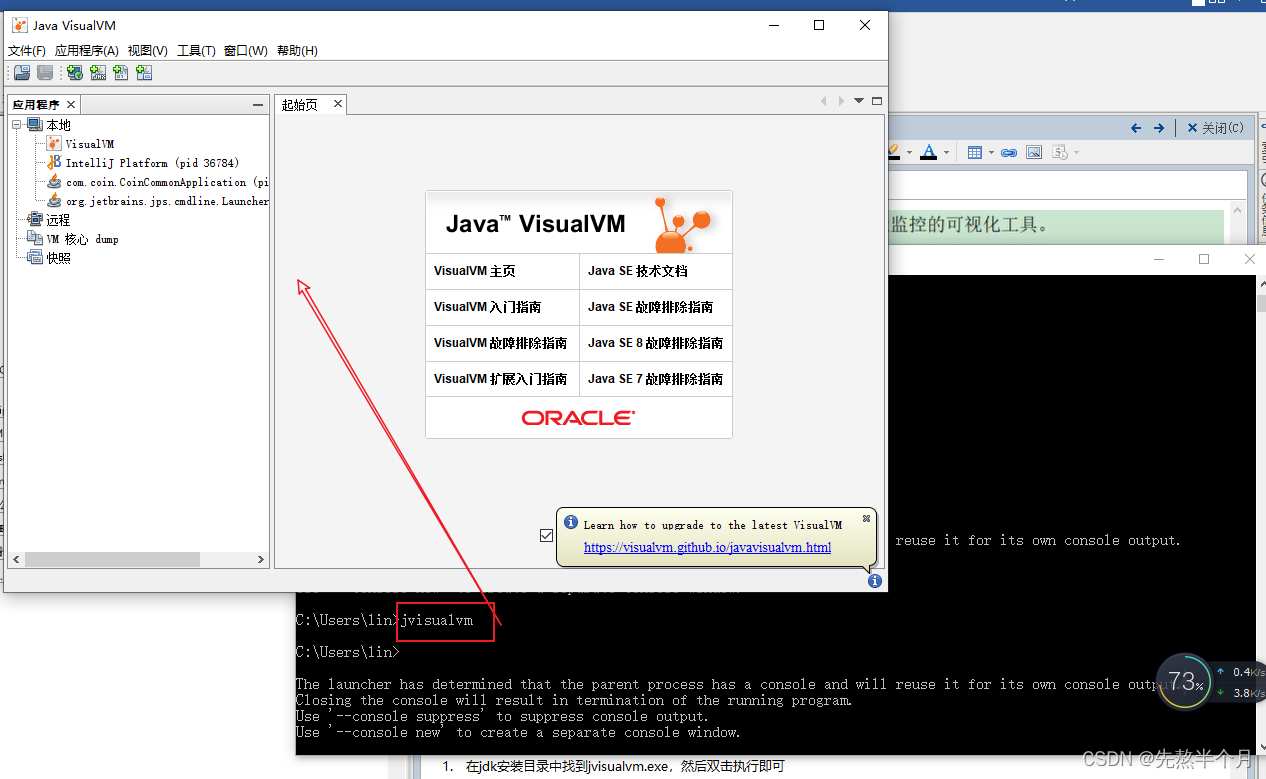Open the Java SE 技术文档 link

(x=638, y=271)
